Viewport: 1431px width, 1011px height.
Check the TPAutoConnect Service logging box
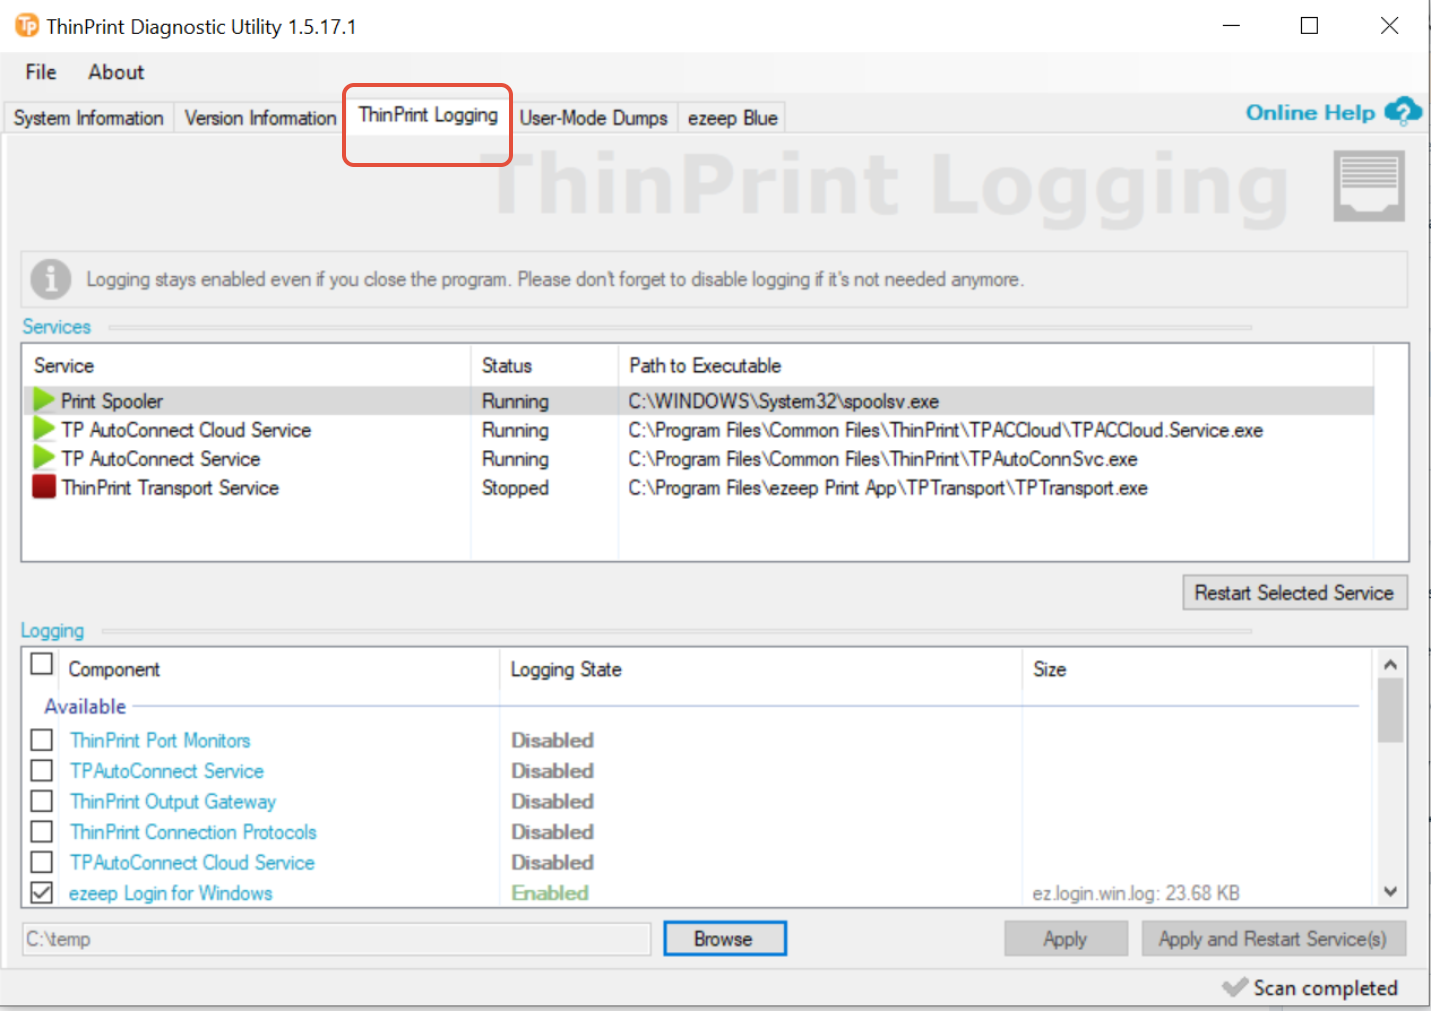[42, 771]
